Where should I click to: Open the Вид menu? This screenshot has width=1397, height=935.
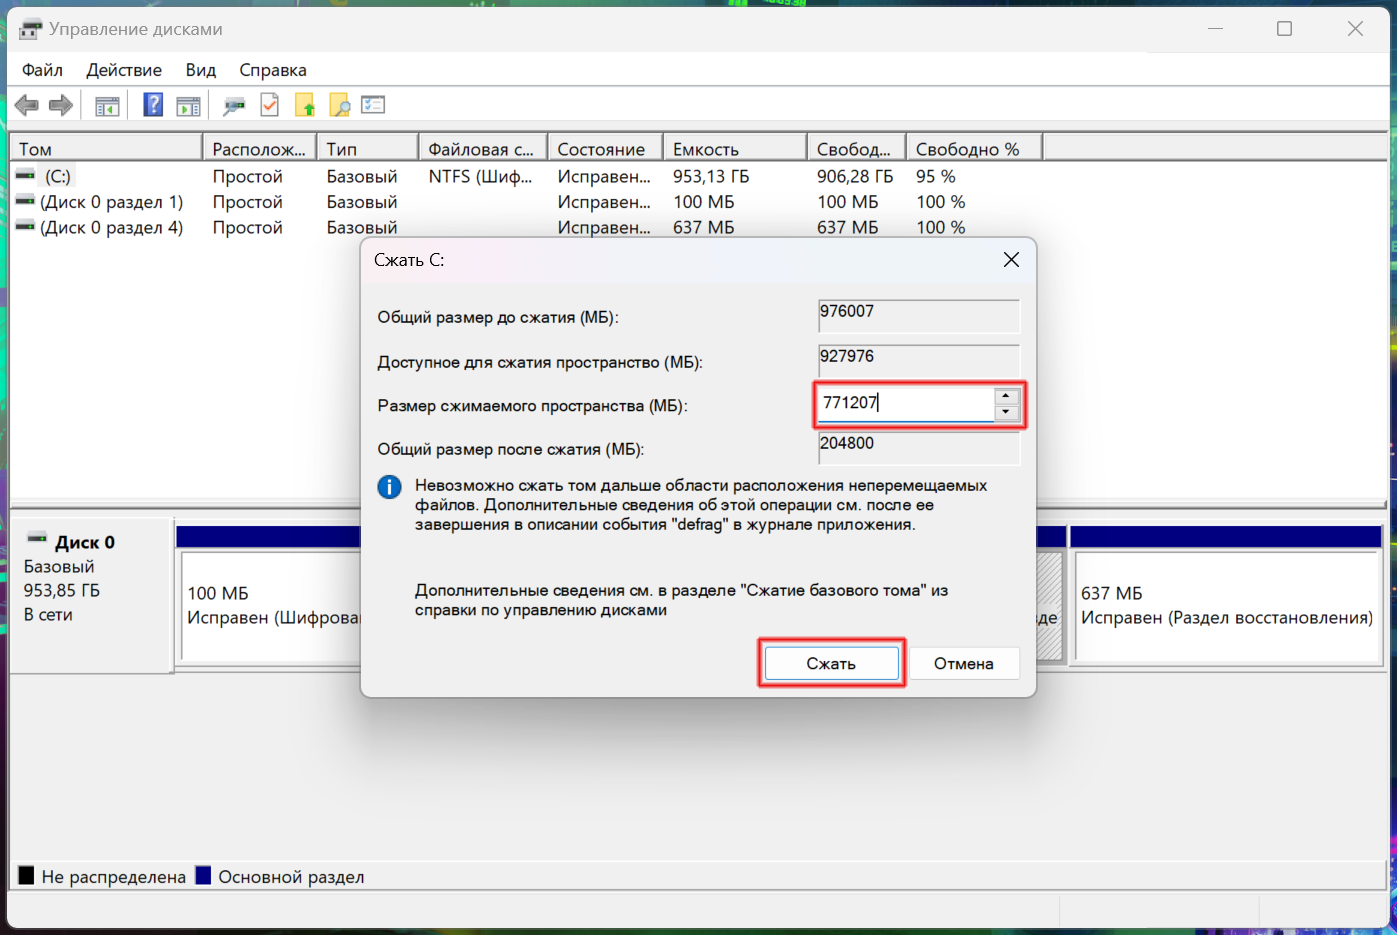(201, 70)
